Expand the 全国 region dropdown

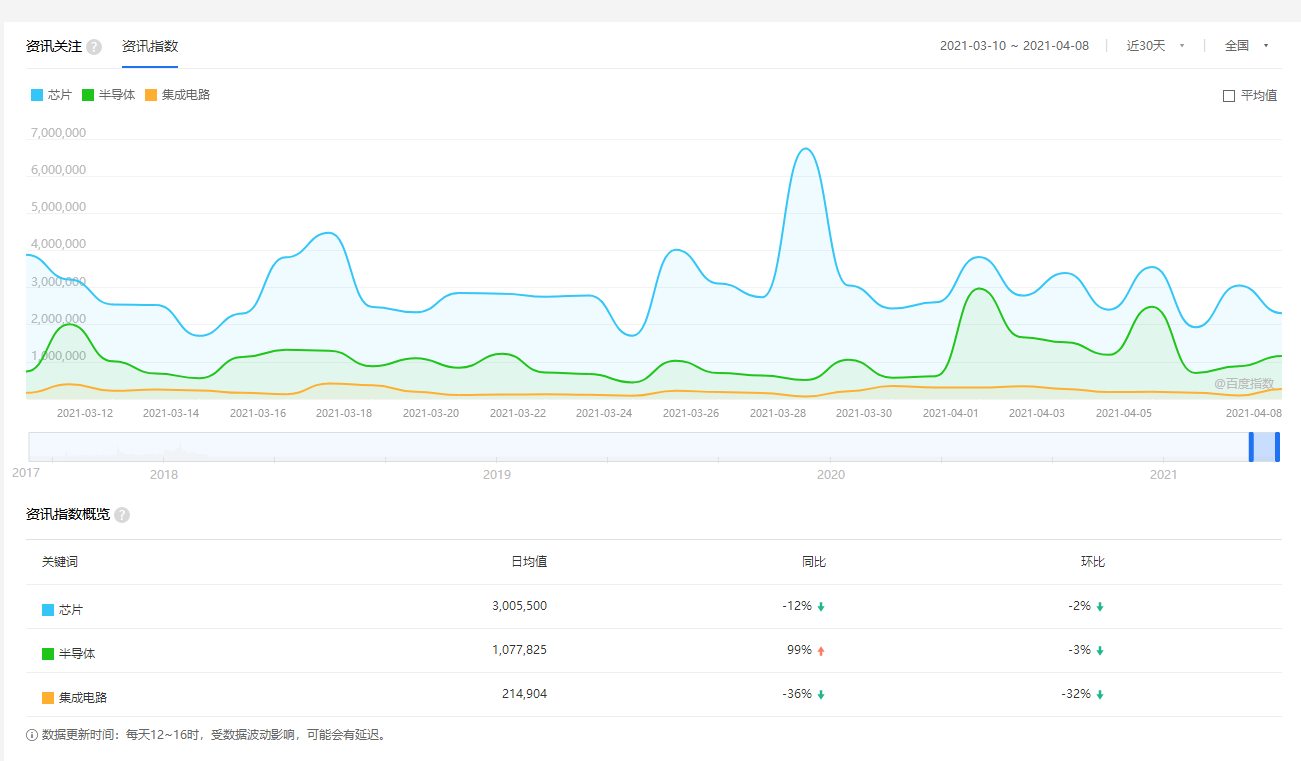point(1246,46)
